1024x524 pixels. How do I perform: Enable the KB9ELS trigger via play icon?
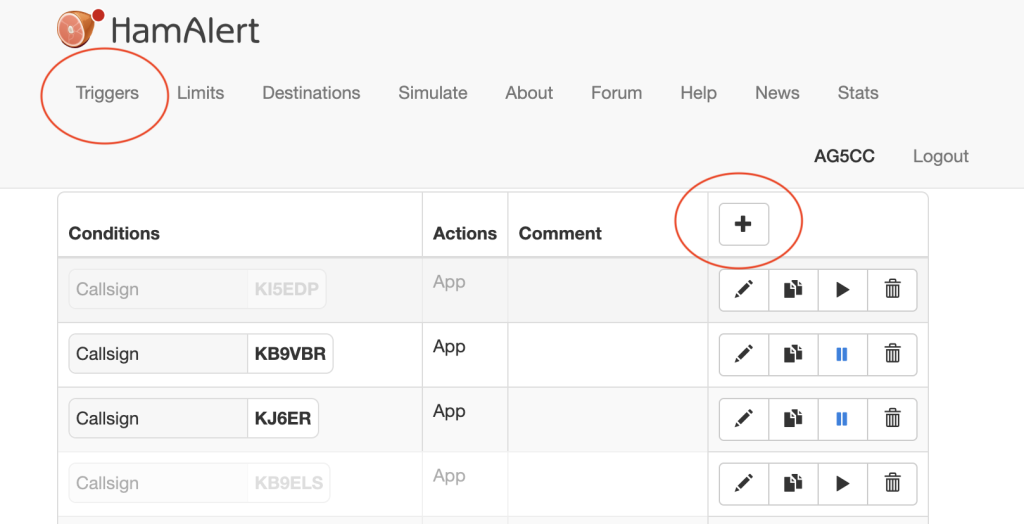[842, 484]
